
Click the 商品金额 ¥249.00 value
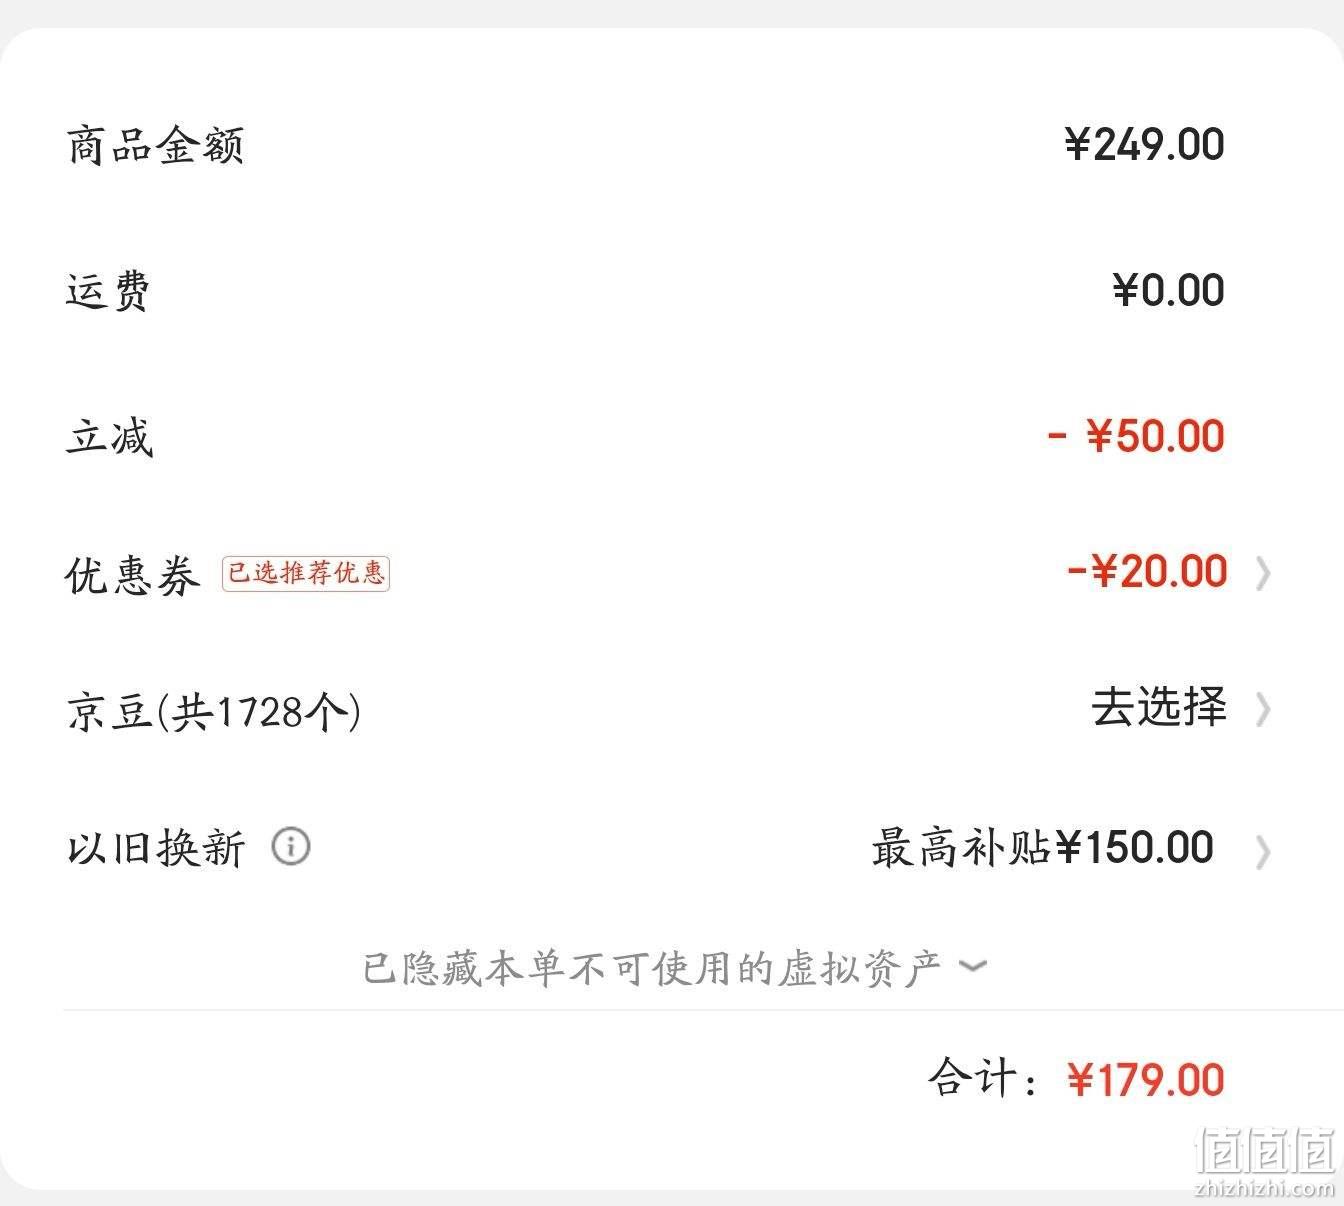click(1145, 145)
